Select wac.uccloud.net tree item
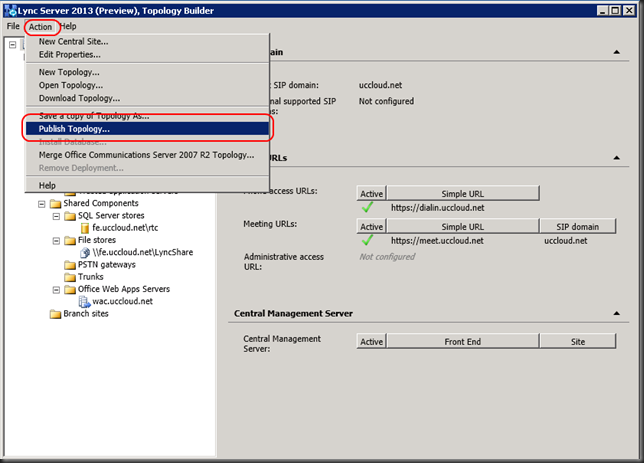This screenshot has height=463, width=644. (123, 302)
